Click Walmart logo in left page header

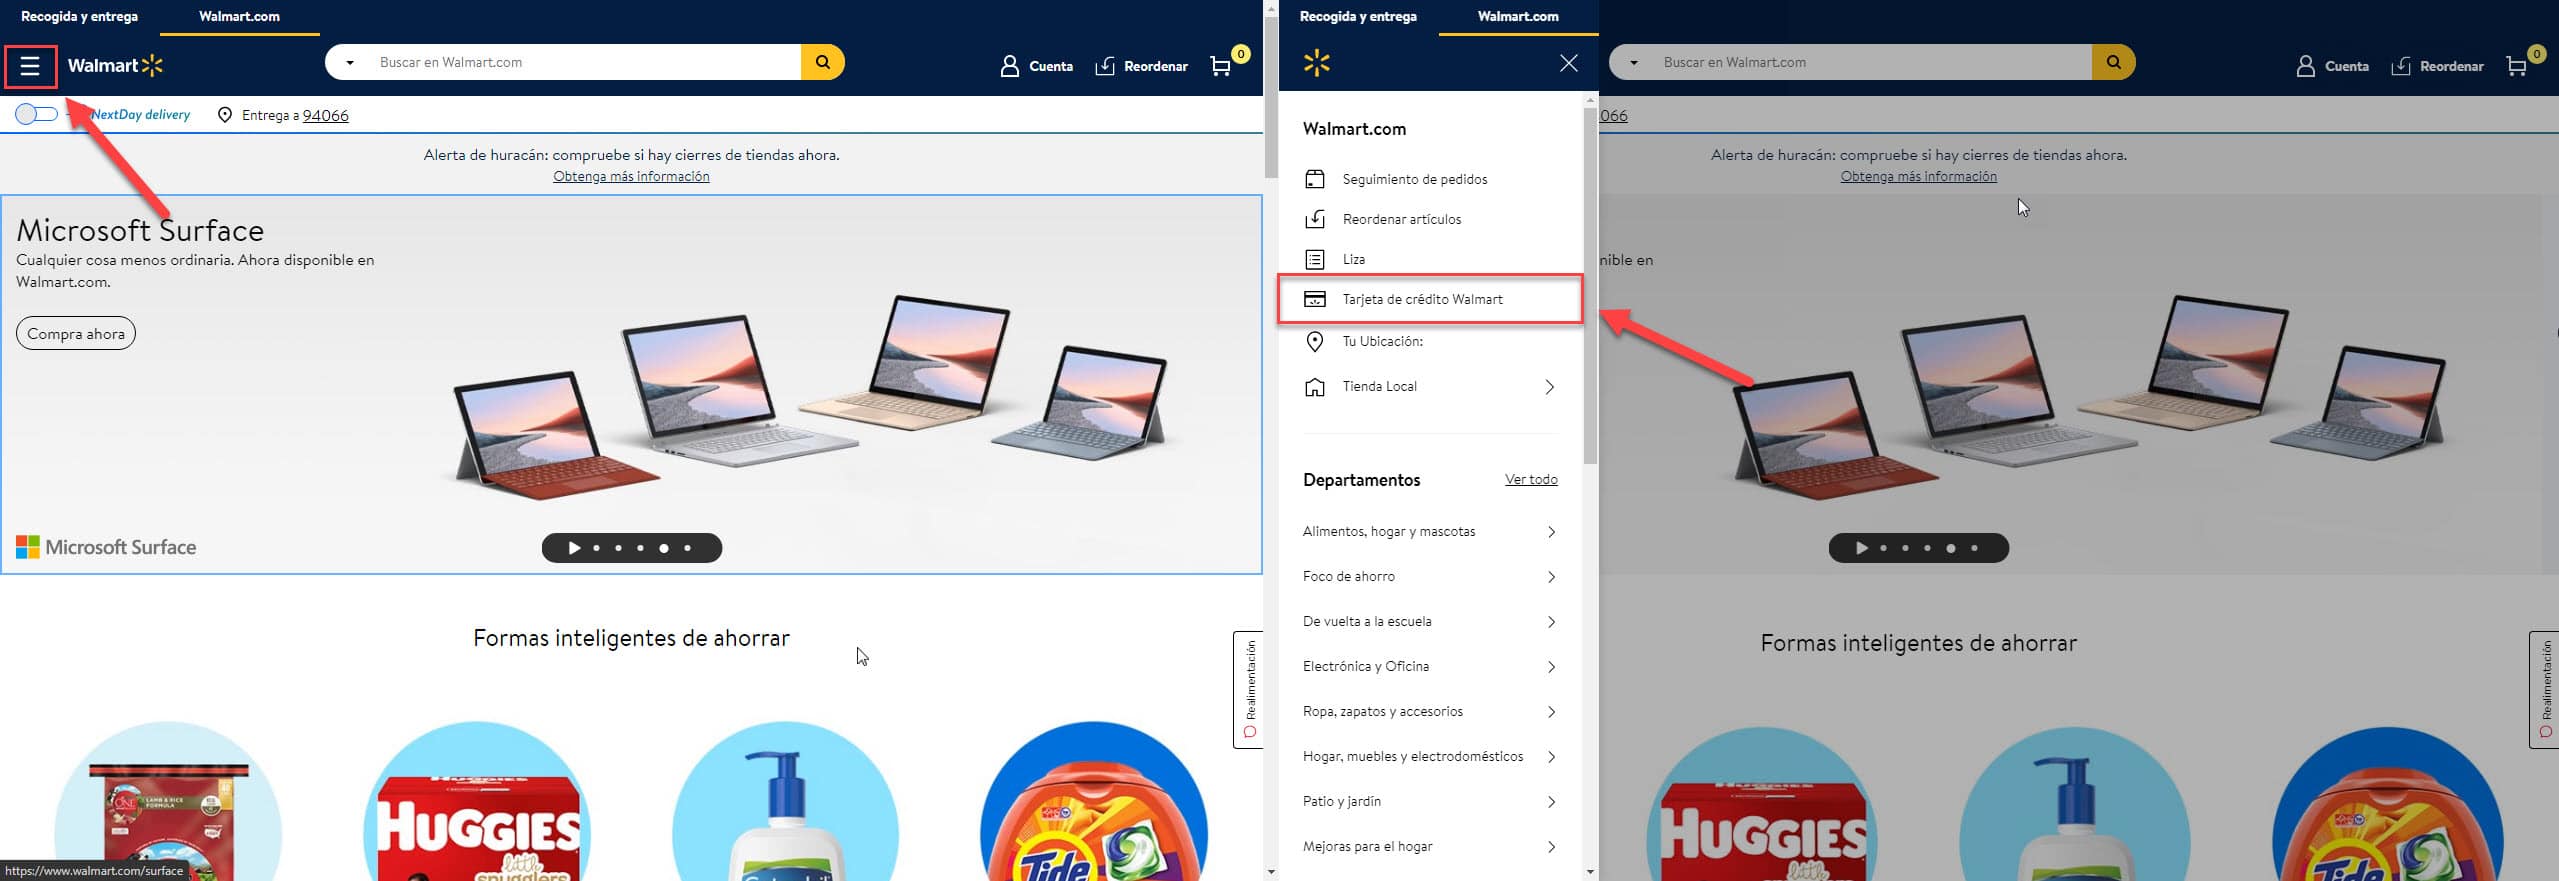pyautogui.click(x=115, y=66)
